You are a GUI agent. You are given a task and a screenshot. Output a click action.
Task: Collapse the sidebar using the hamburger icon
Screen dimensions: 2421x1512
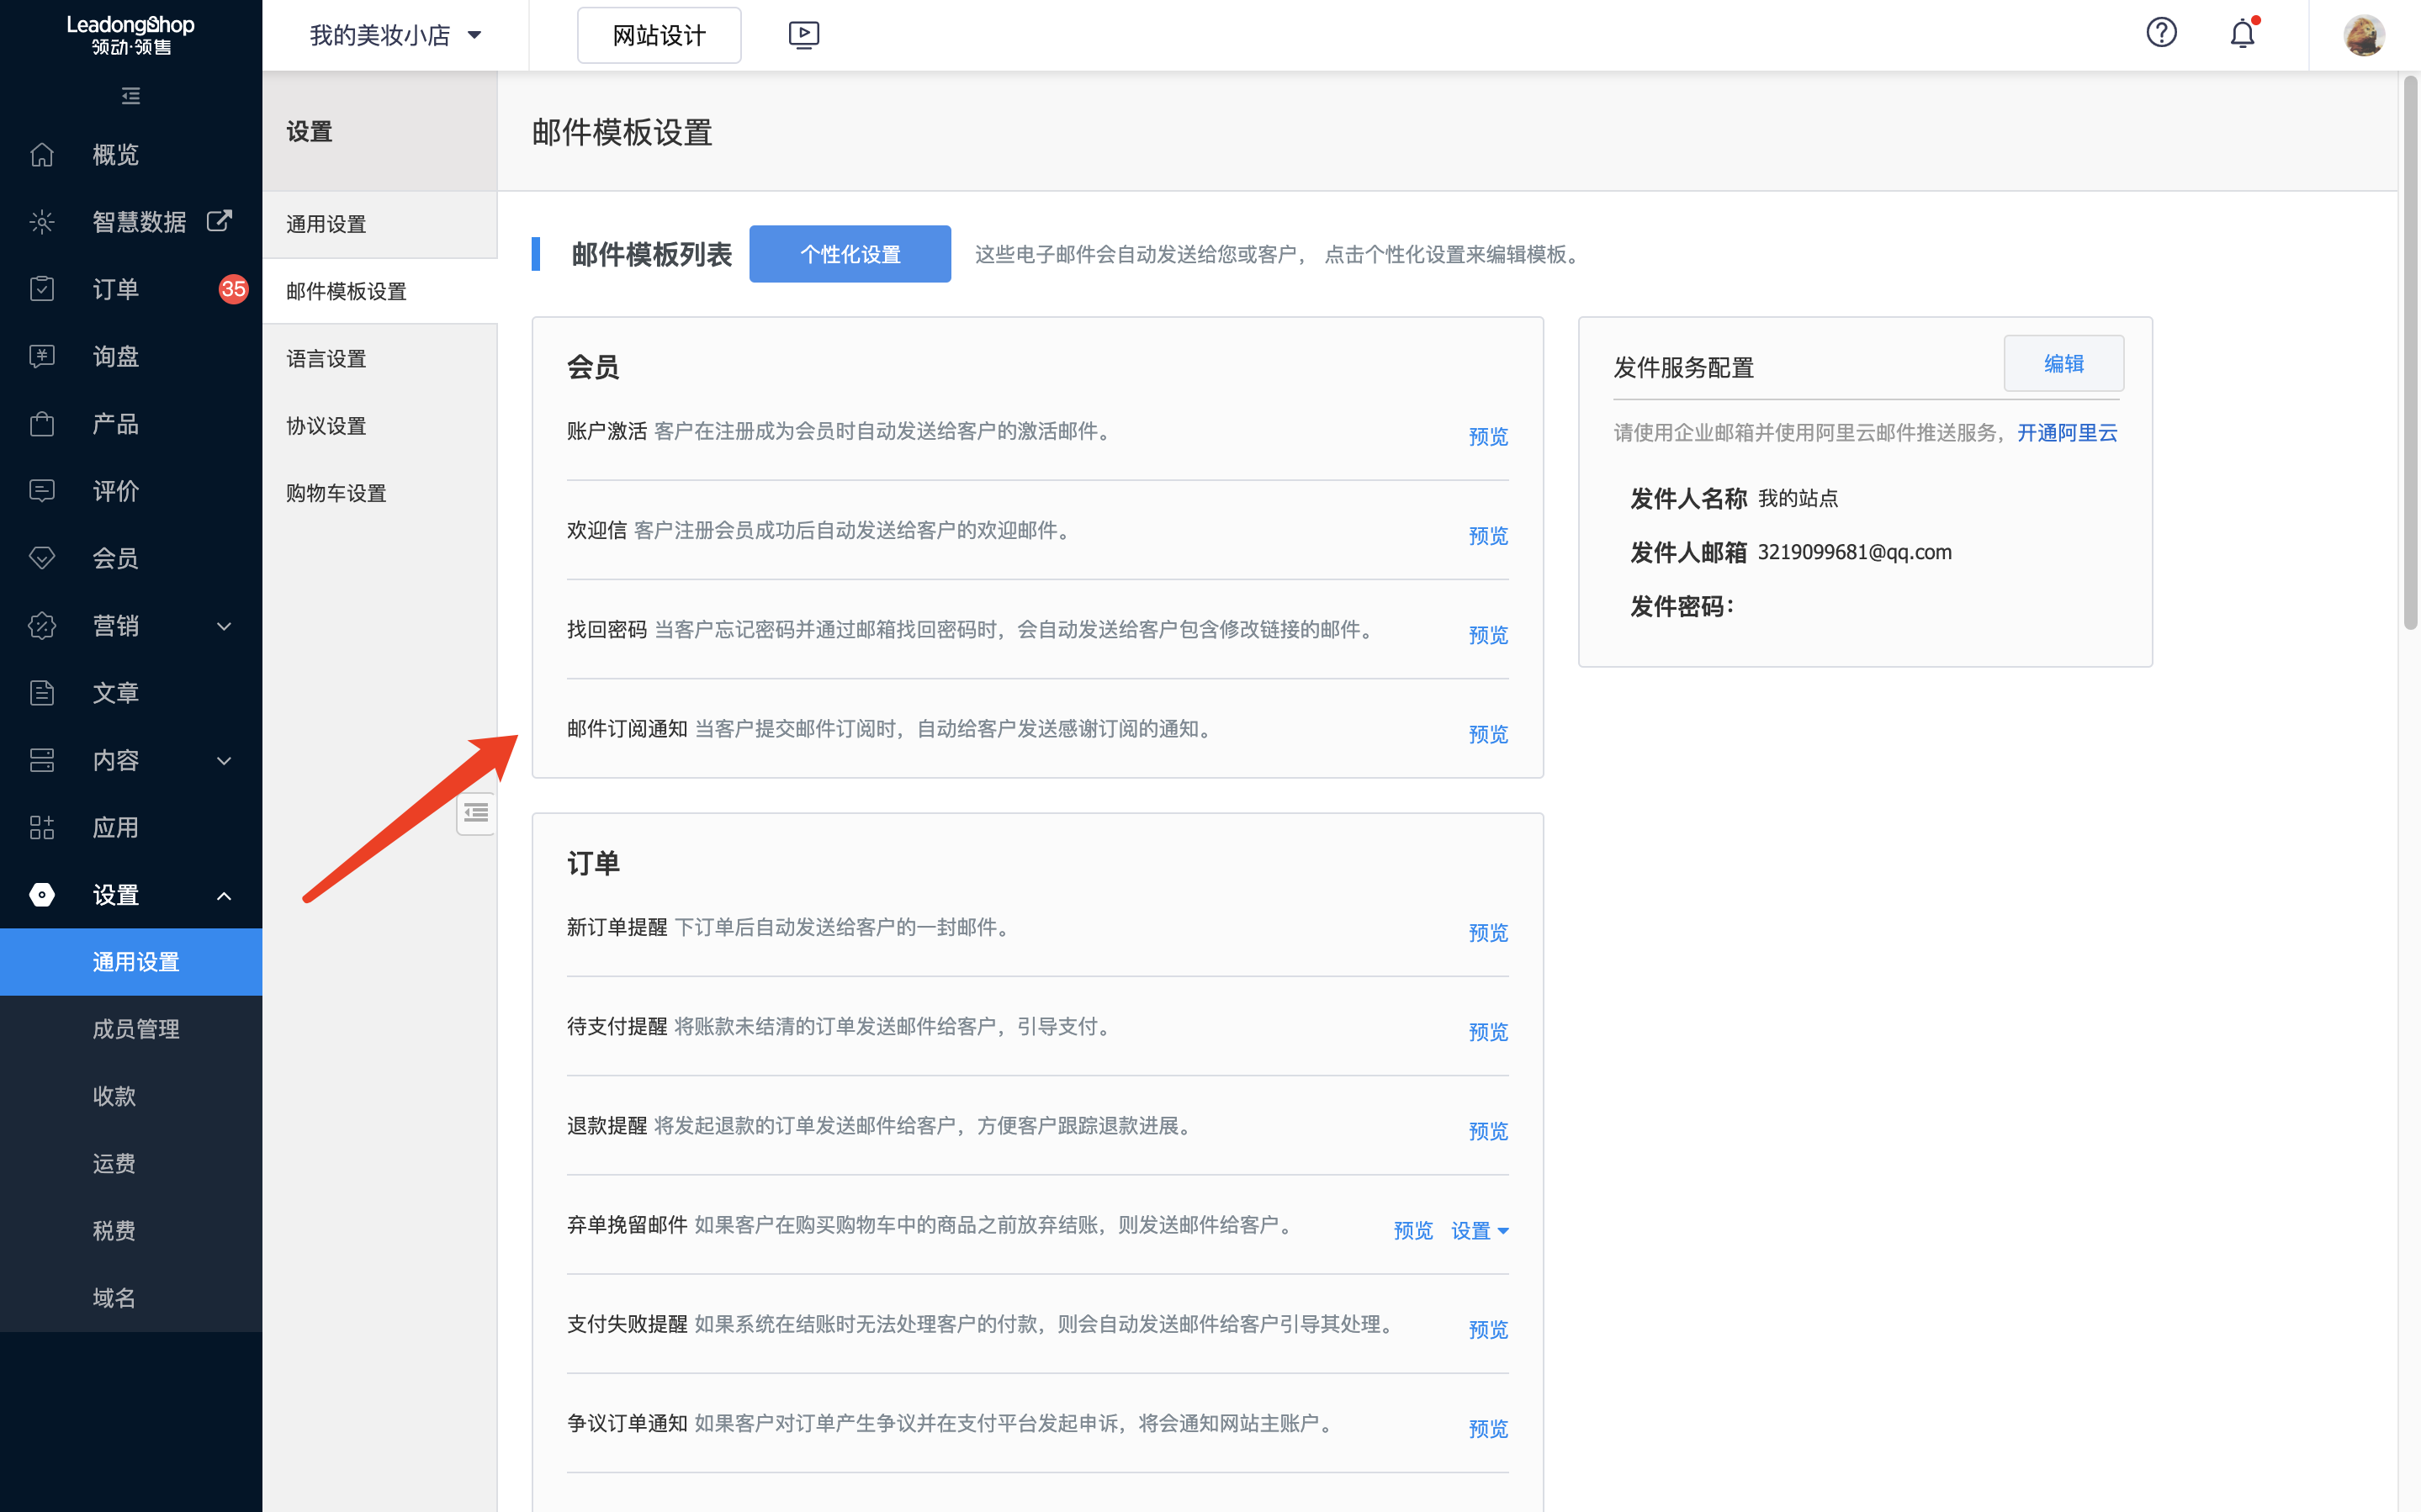point(130,95)
